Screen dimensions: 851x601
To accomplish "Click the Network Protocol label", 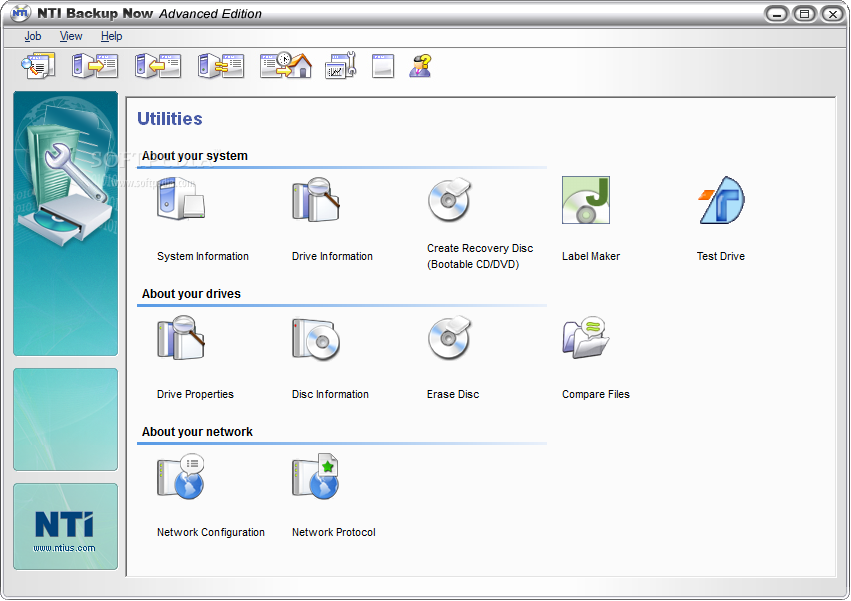I will click(334, 533).
